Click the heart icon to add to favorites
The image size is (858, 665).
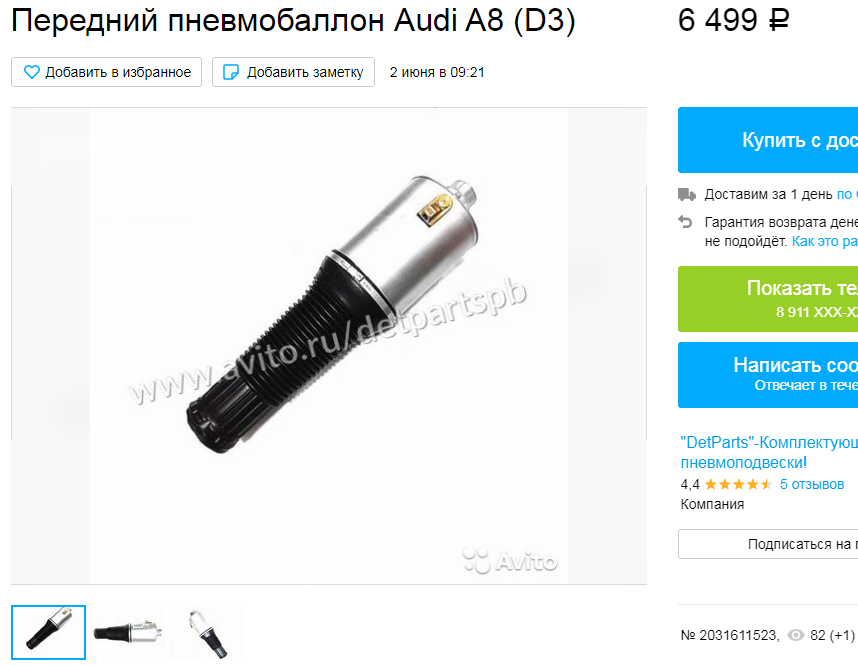coord(32,72)
